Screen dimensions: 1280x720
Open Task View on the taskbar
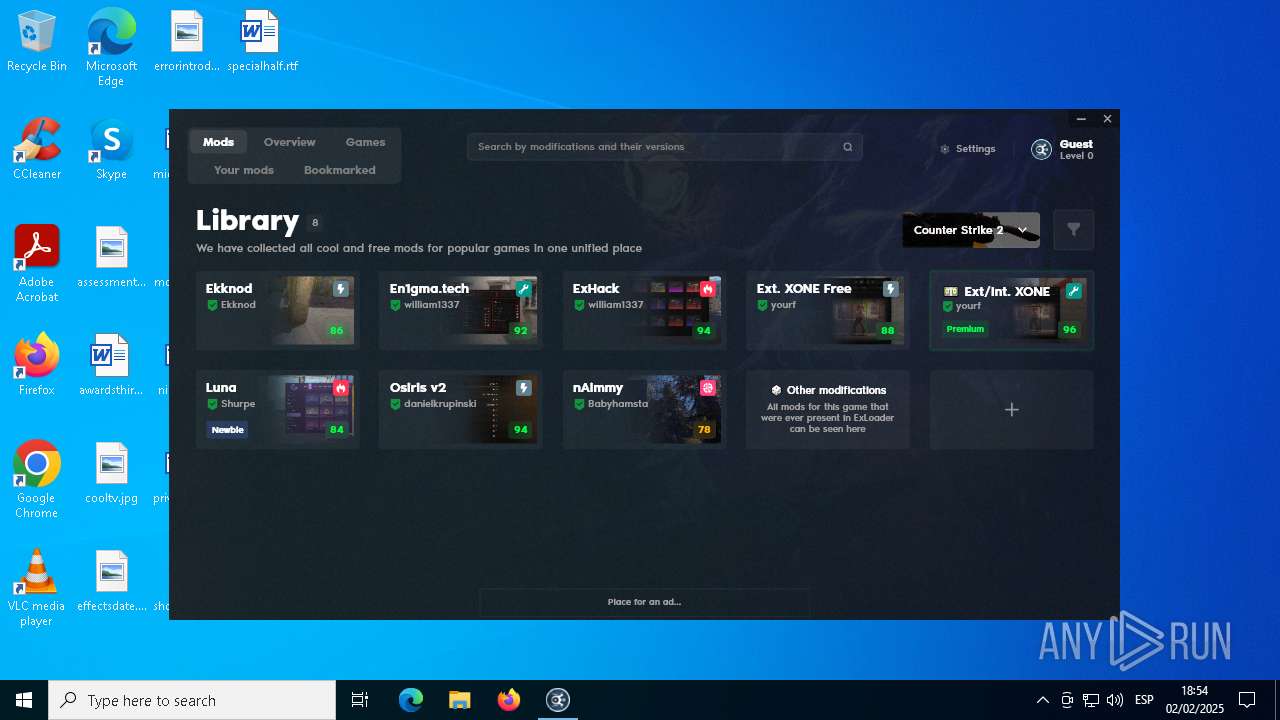click(360, 700)
